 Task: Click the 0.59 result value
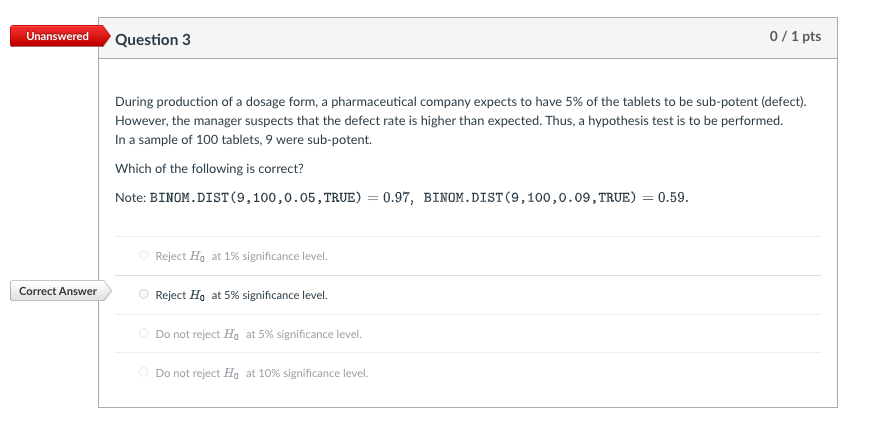coord(672,197)
